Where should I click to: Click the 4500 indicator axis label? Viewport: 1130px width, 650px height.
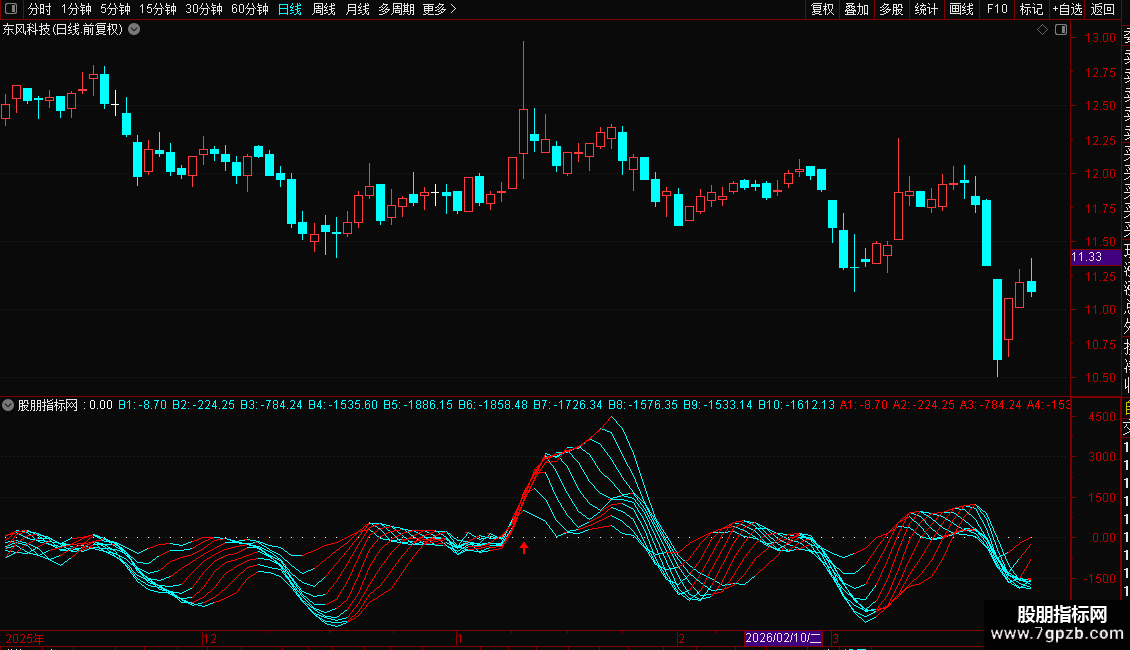(1102, 417)
